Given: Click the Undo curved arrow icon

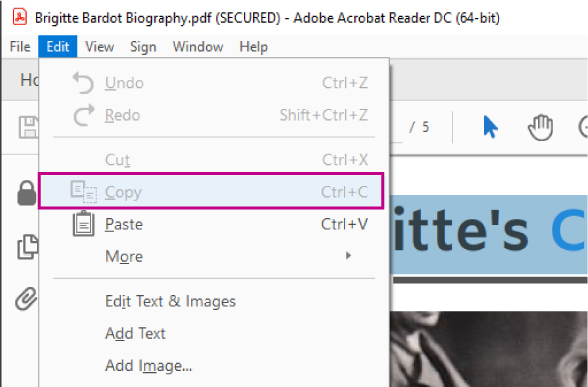Looking at the screenshot, I should coord(83,82).
